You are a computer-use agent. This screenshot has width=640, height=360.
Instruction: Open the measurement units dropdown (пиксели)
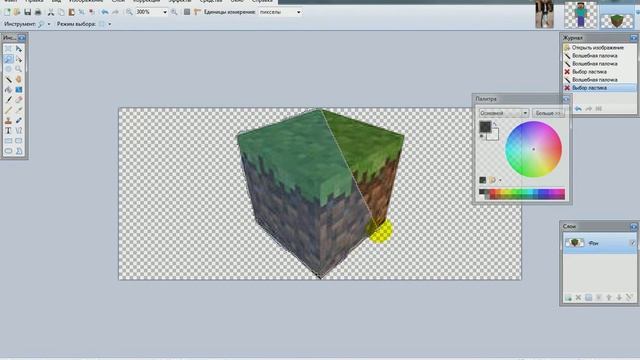(x=299, y=12)
